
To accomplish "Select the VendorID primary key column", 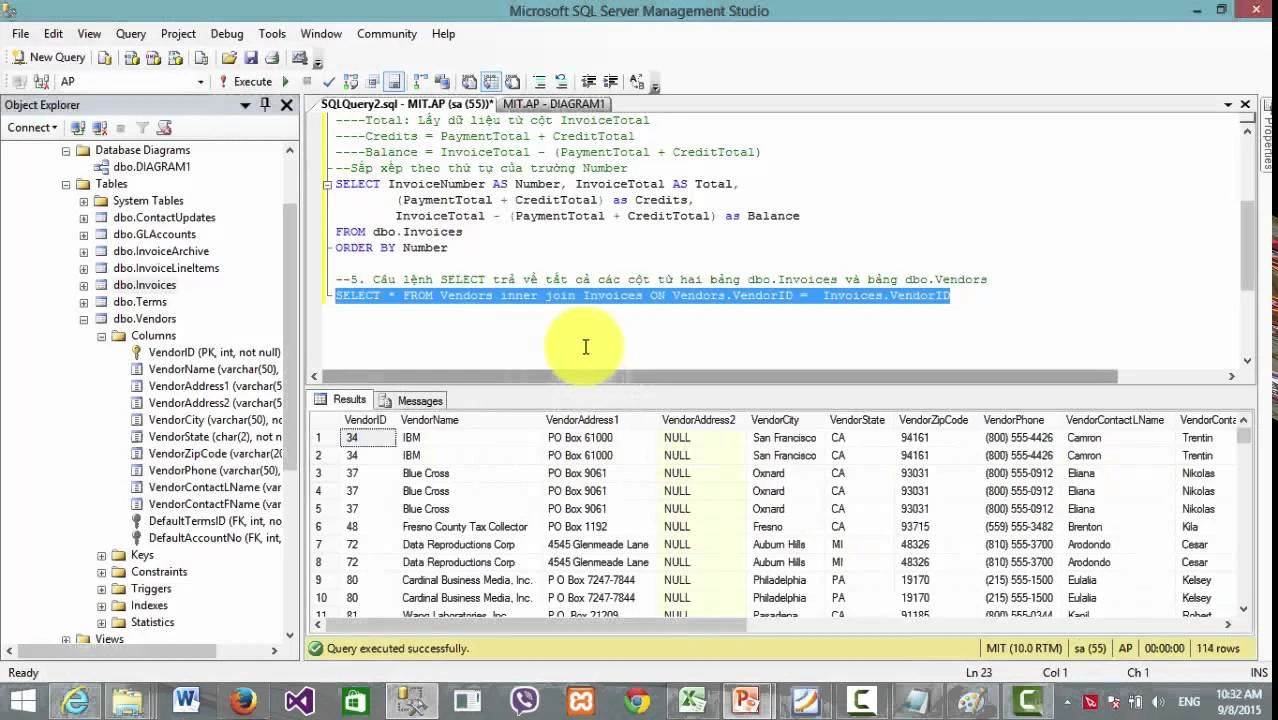I will pyautogui.click(x=214, y=352).
